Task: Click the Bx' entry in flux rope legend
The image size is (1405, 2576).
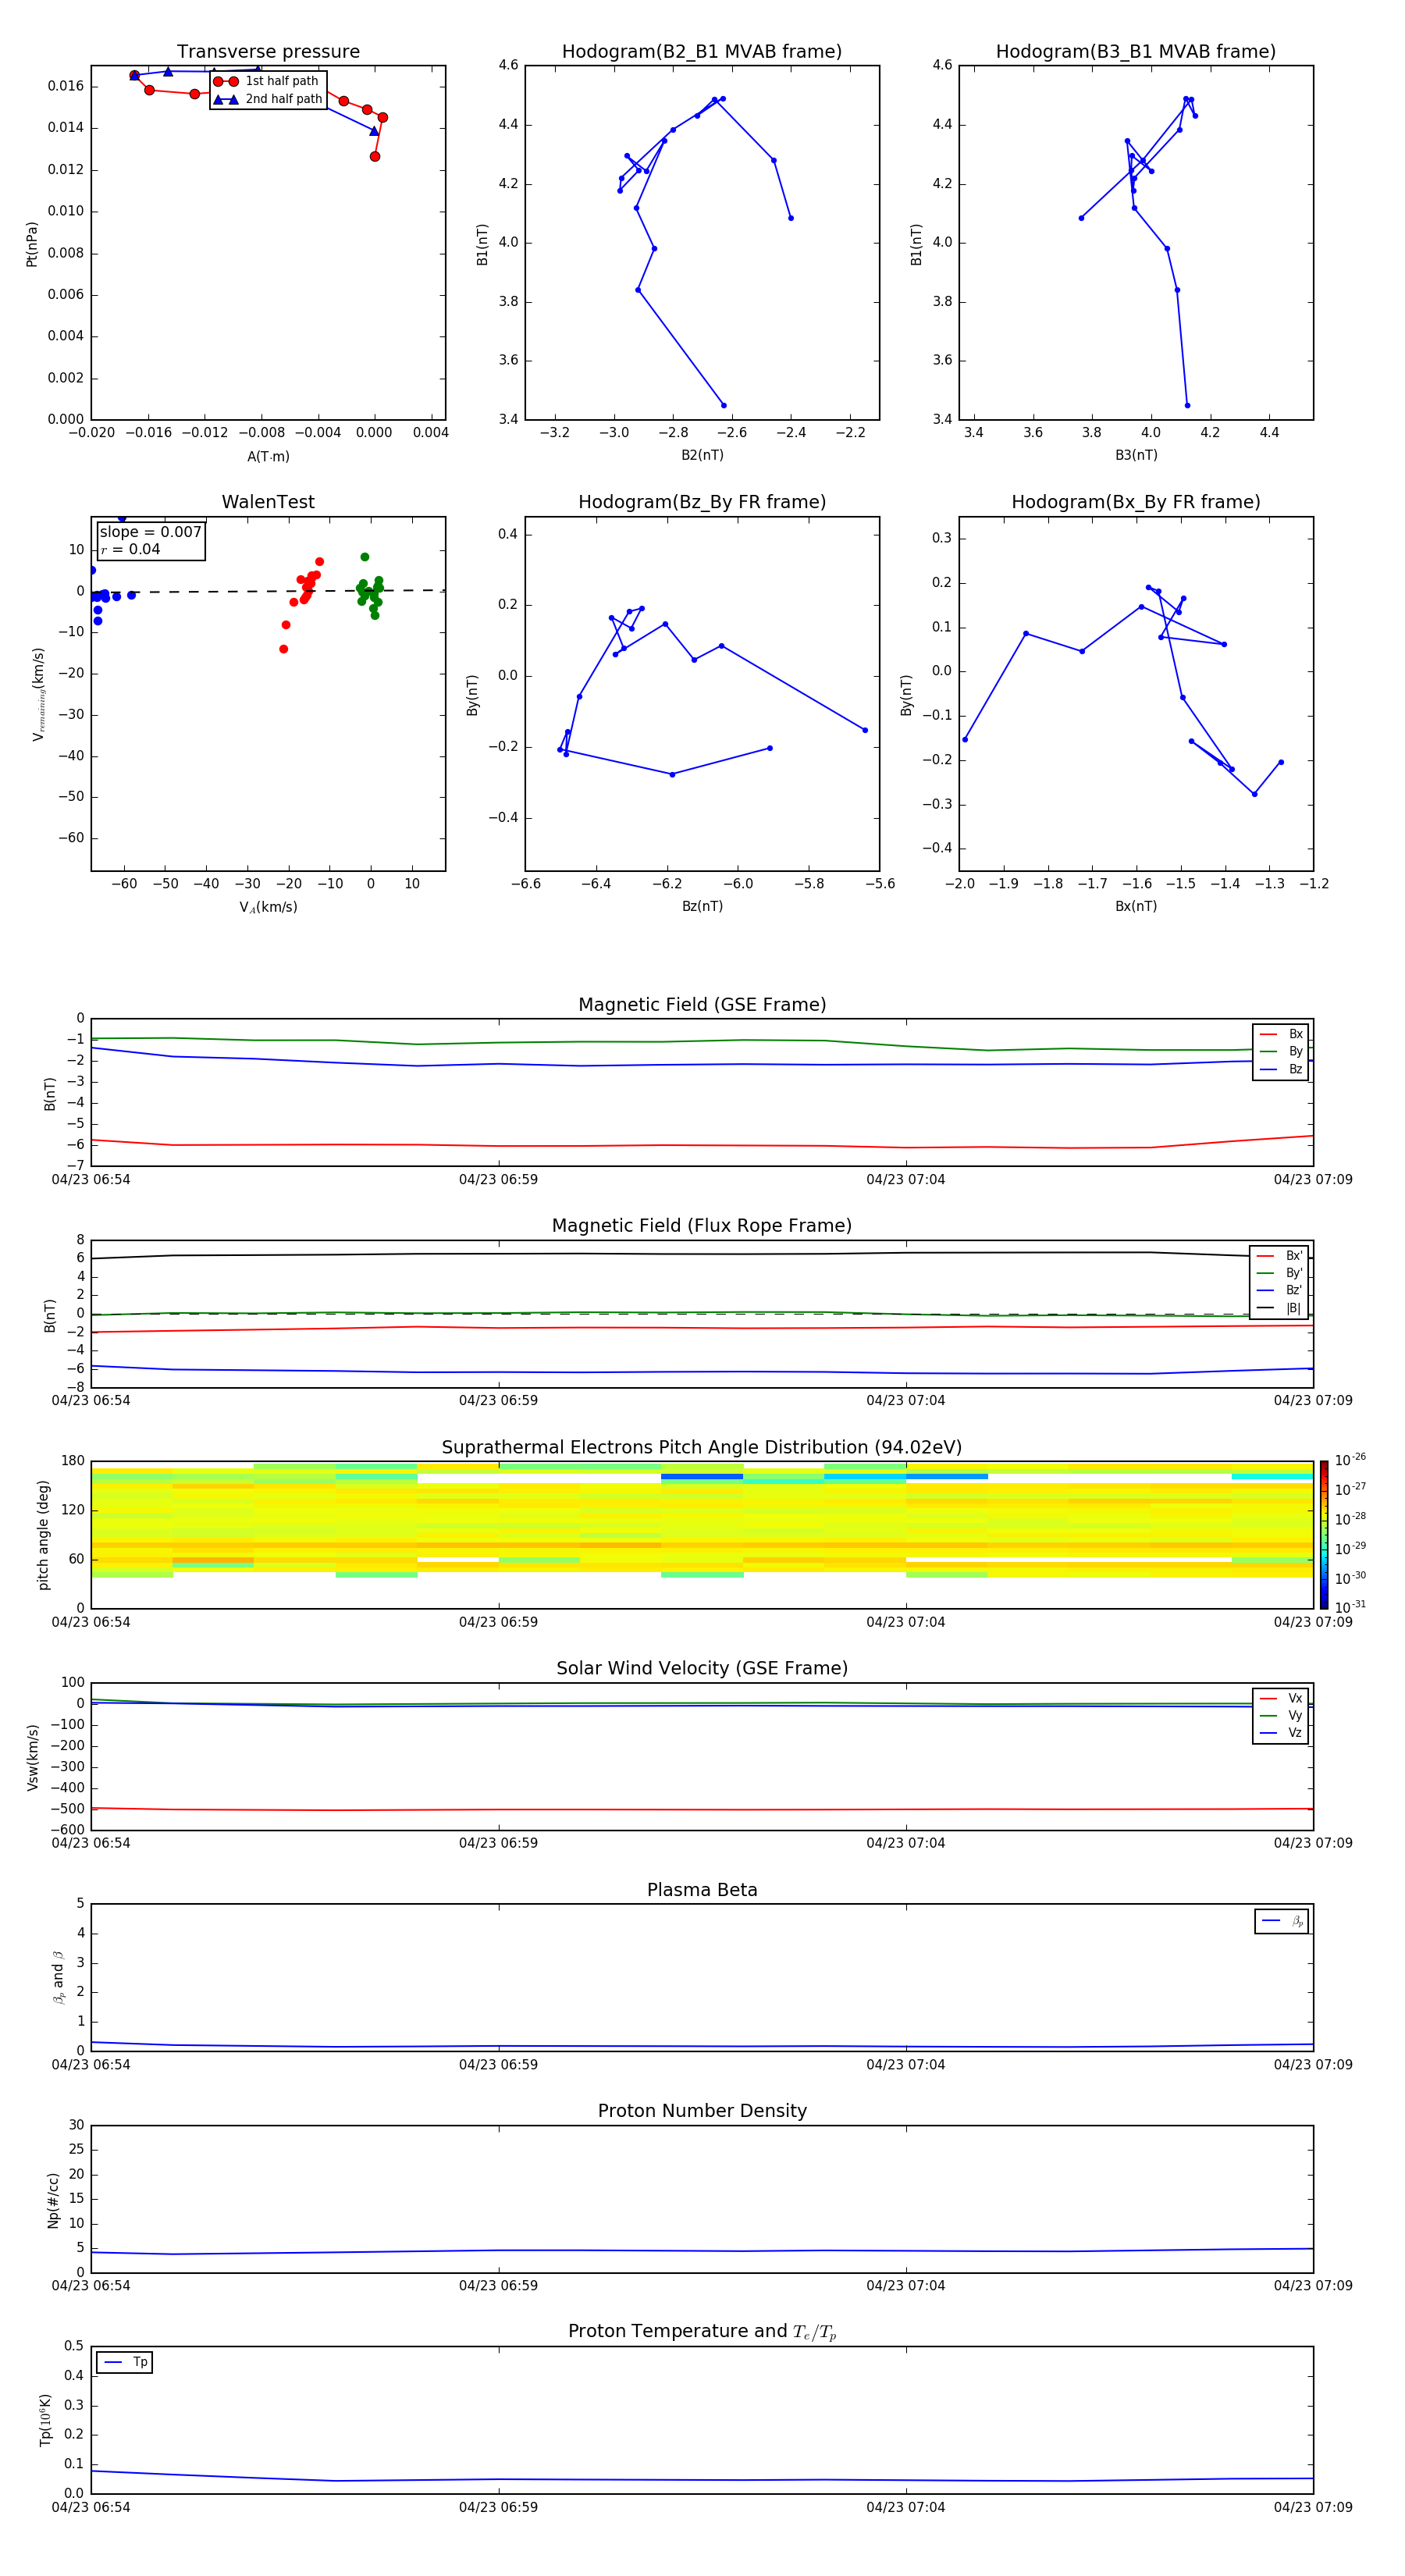Action: coord(1279,1256)
